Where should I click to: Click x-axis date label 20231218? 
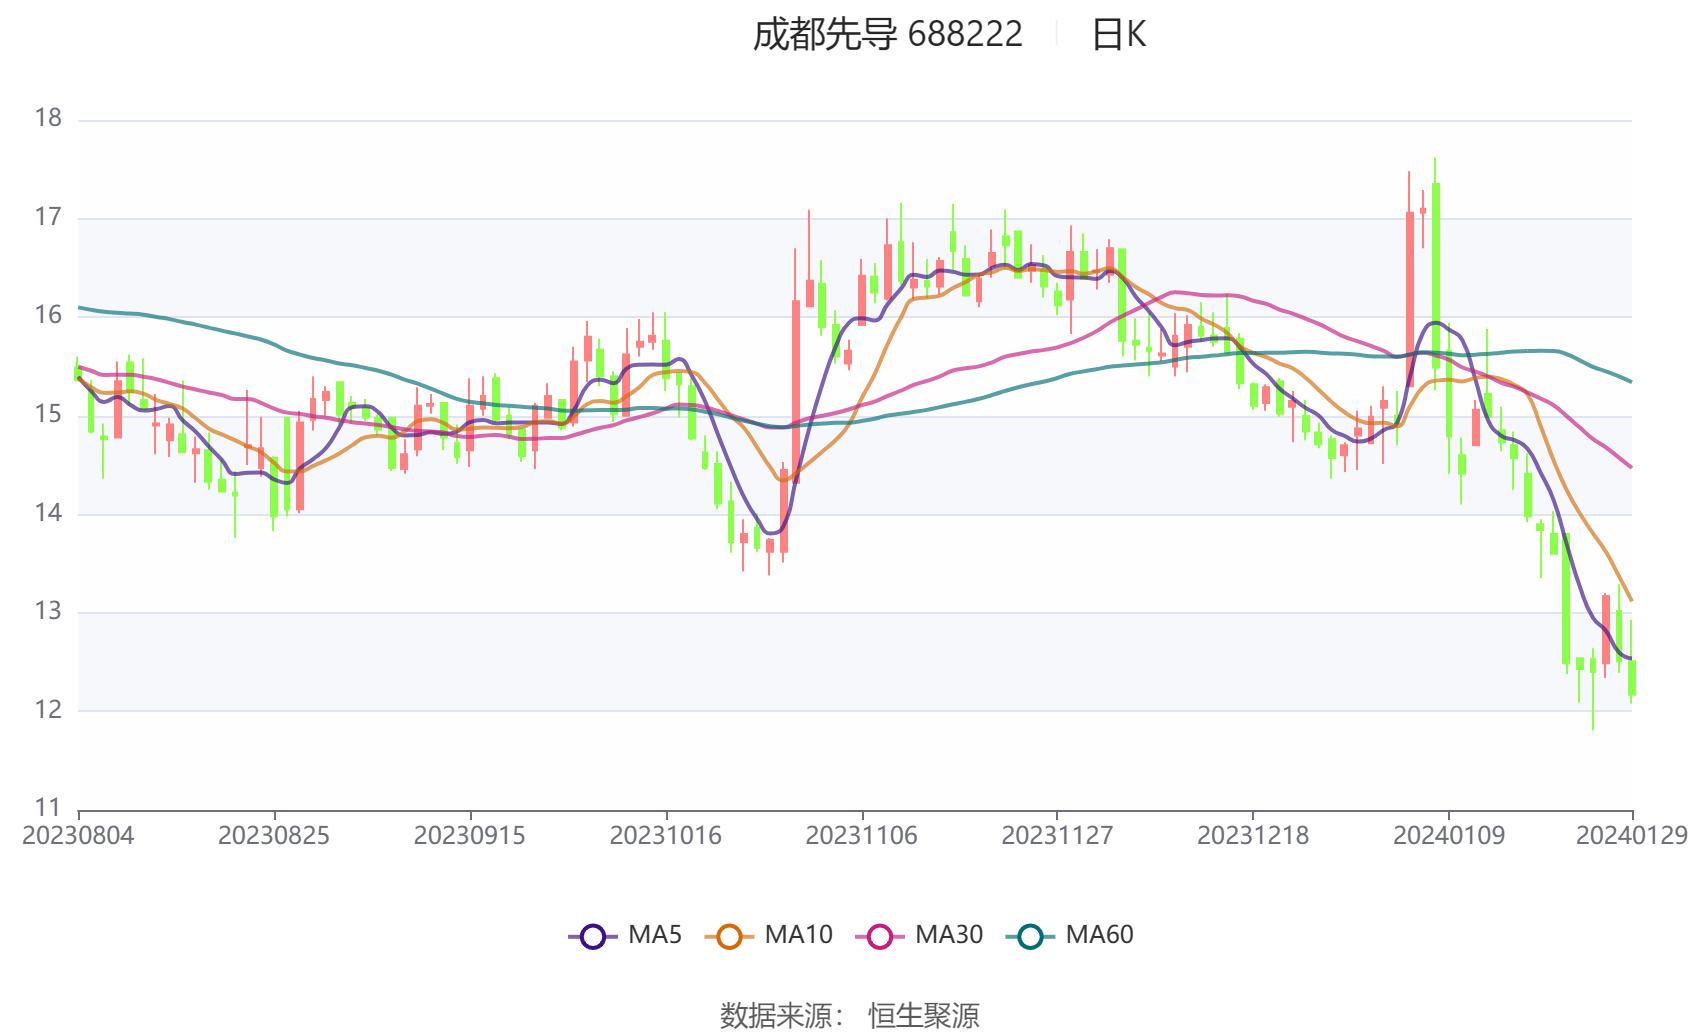[x=1253, y=836]
